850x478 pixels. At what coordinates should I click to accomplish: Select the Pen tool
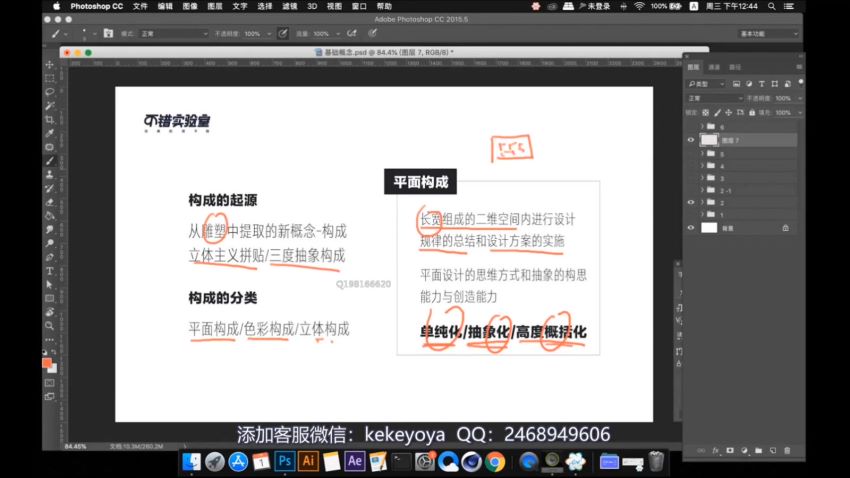click(x=49, y=257)
